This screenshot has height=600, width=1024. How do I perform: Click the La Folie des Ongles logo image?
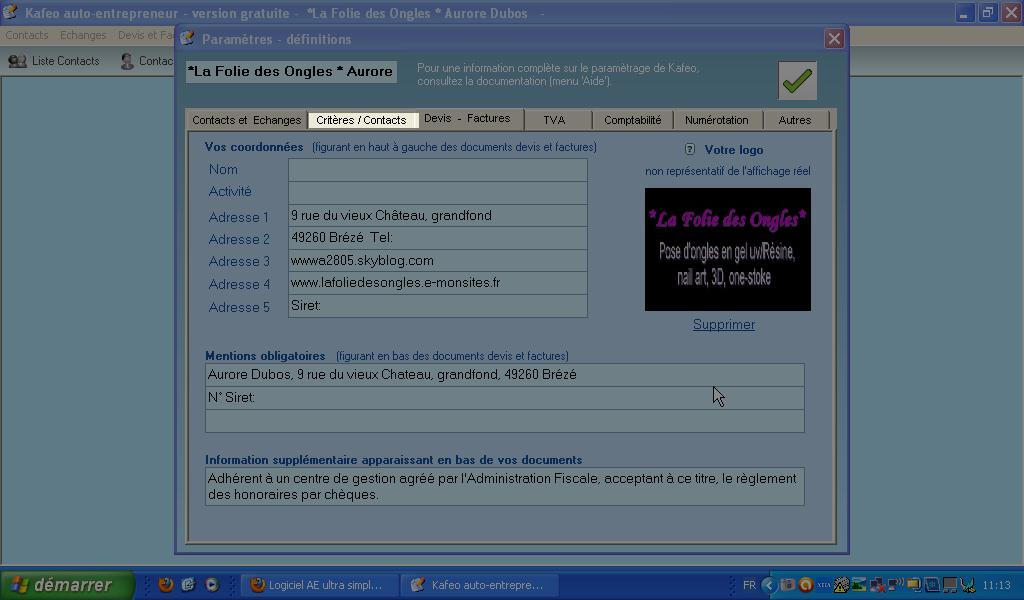click(x=727, y=249)
